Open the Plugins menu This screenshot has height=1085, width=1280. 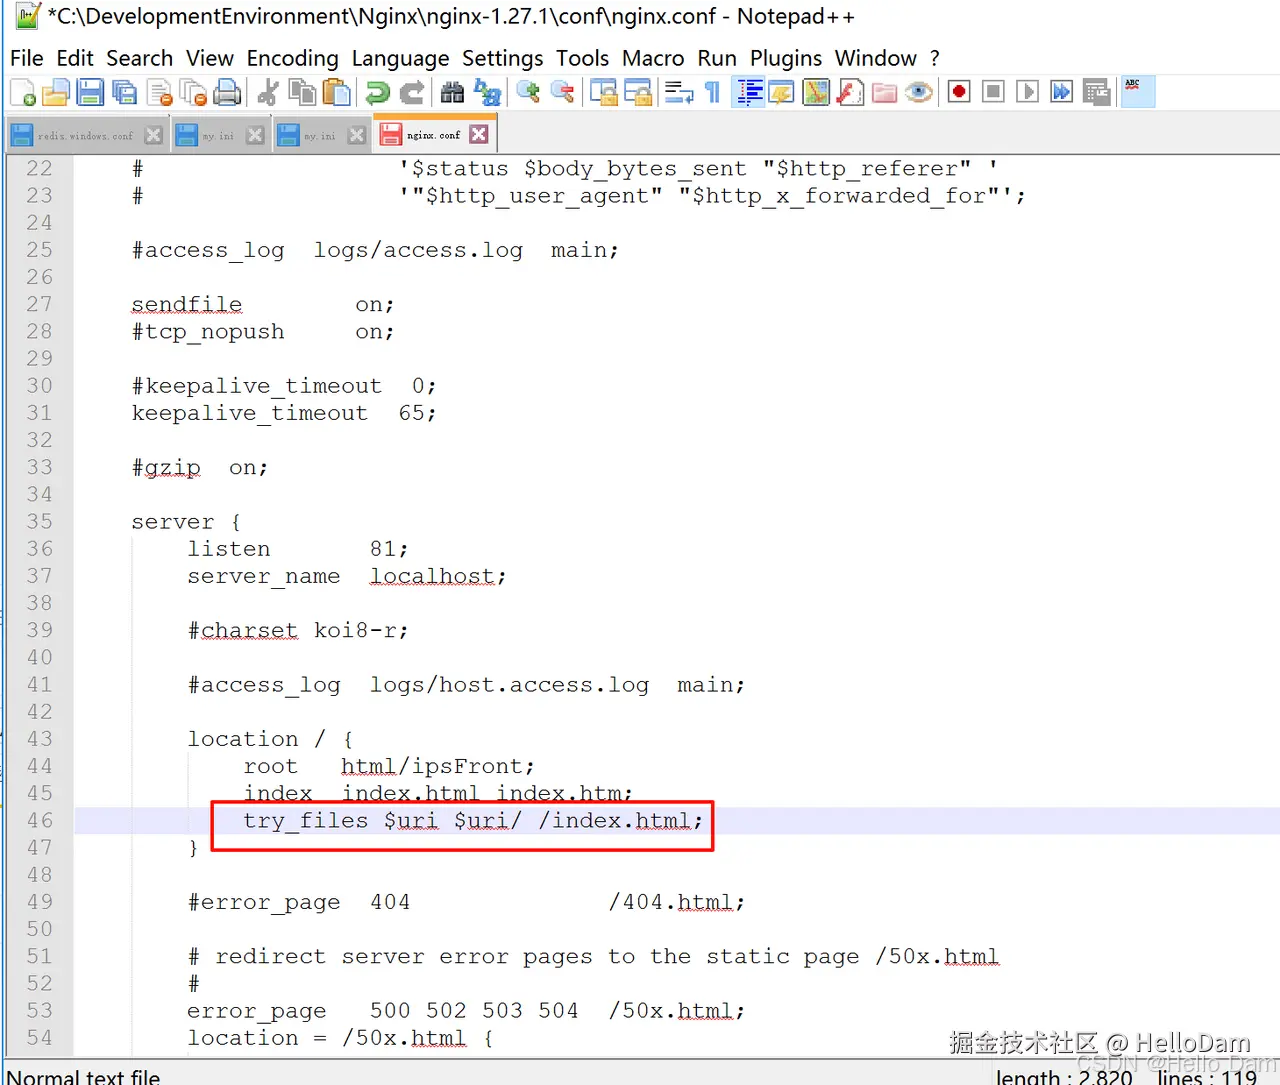click(x=786, y=58)
